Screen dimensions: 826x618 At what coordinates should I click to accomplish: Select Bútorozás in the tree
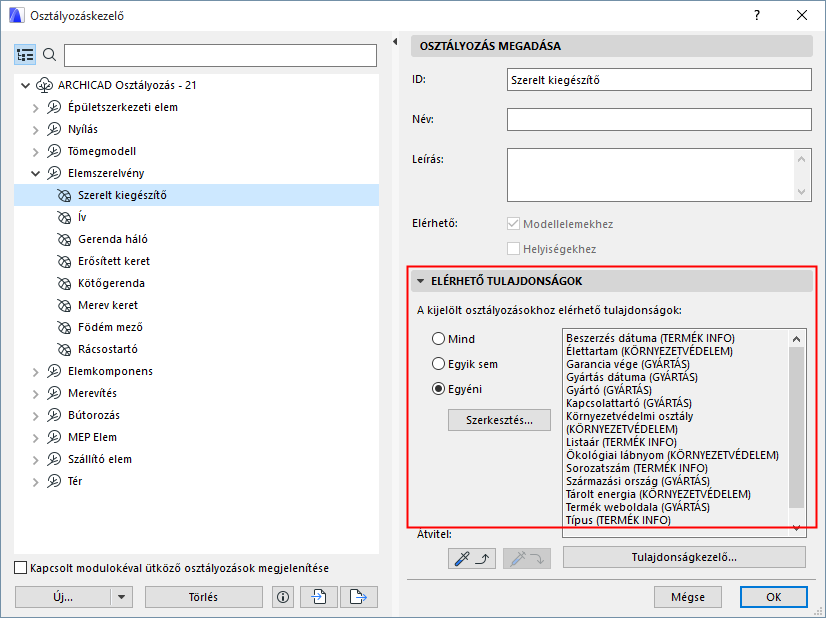[94, 416]
